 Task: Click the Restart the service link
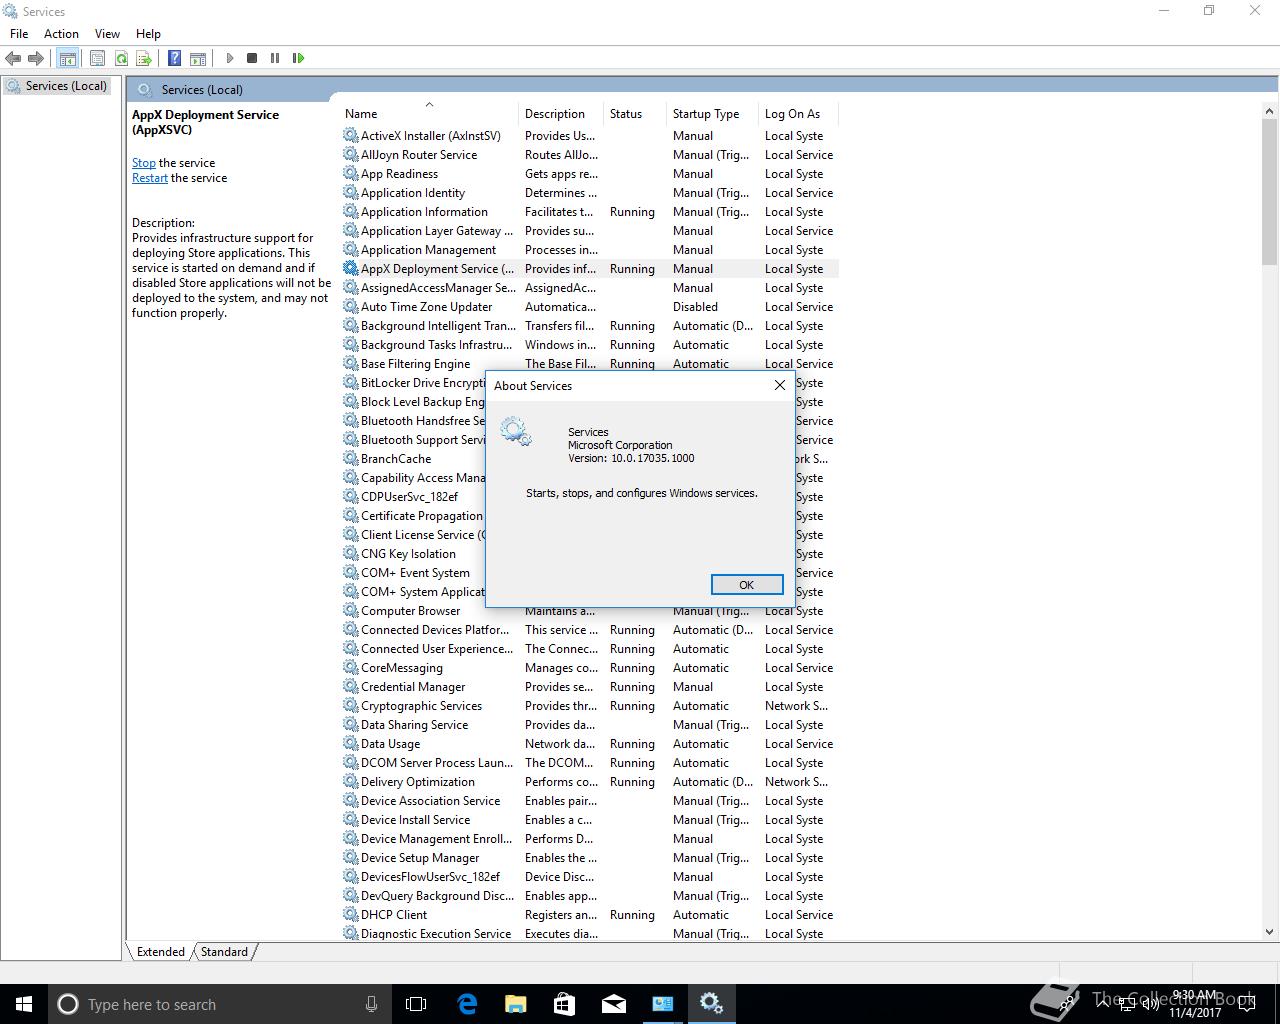[x=150, y=177]
